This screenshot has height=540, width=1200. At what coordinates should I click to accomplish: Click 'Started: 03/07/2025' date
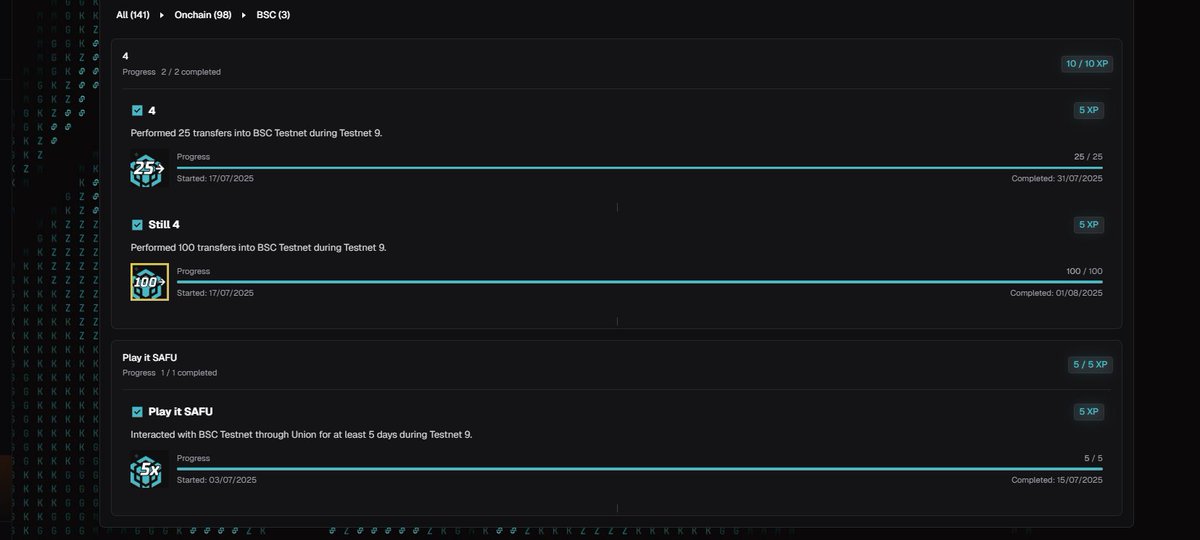[x=217, y=481]
